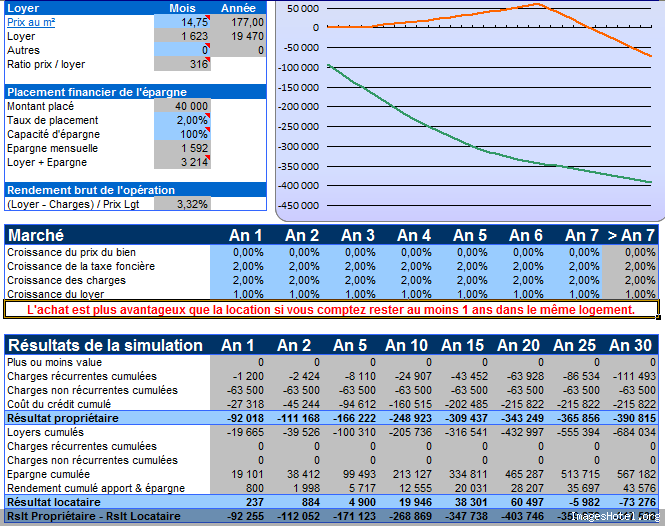Select the Epargne mensuelle value 1 592
This screenshot has height=526, width=665.
coord(182,148)
